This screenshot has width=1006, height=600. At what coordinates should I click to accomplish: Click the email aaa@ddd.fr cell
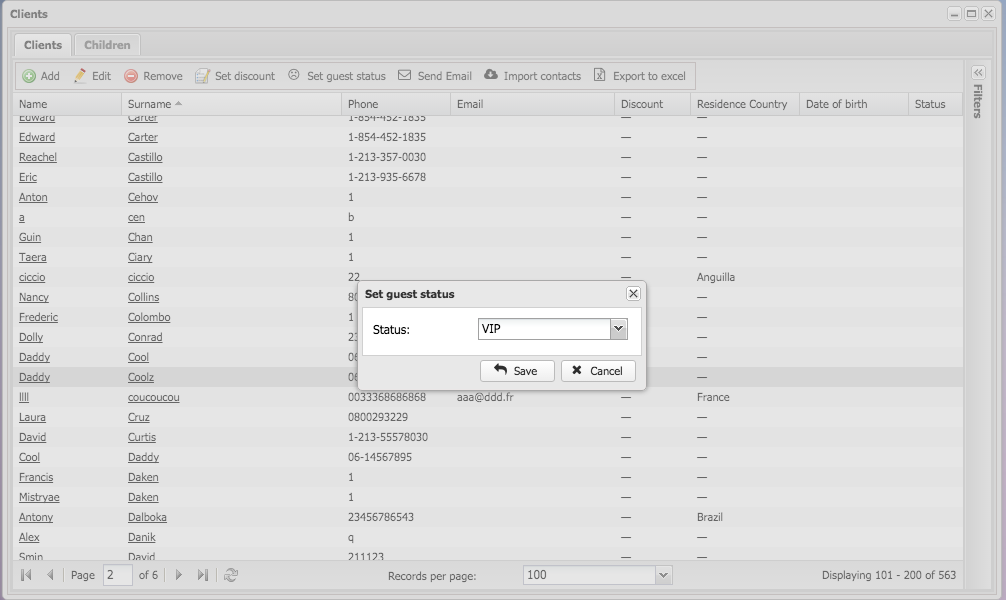click(x=485, y=397)
